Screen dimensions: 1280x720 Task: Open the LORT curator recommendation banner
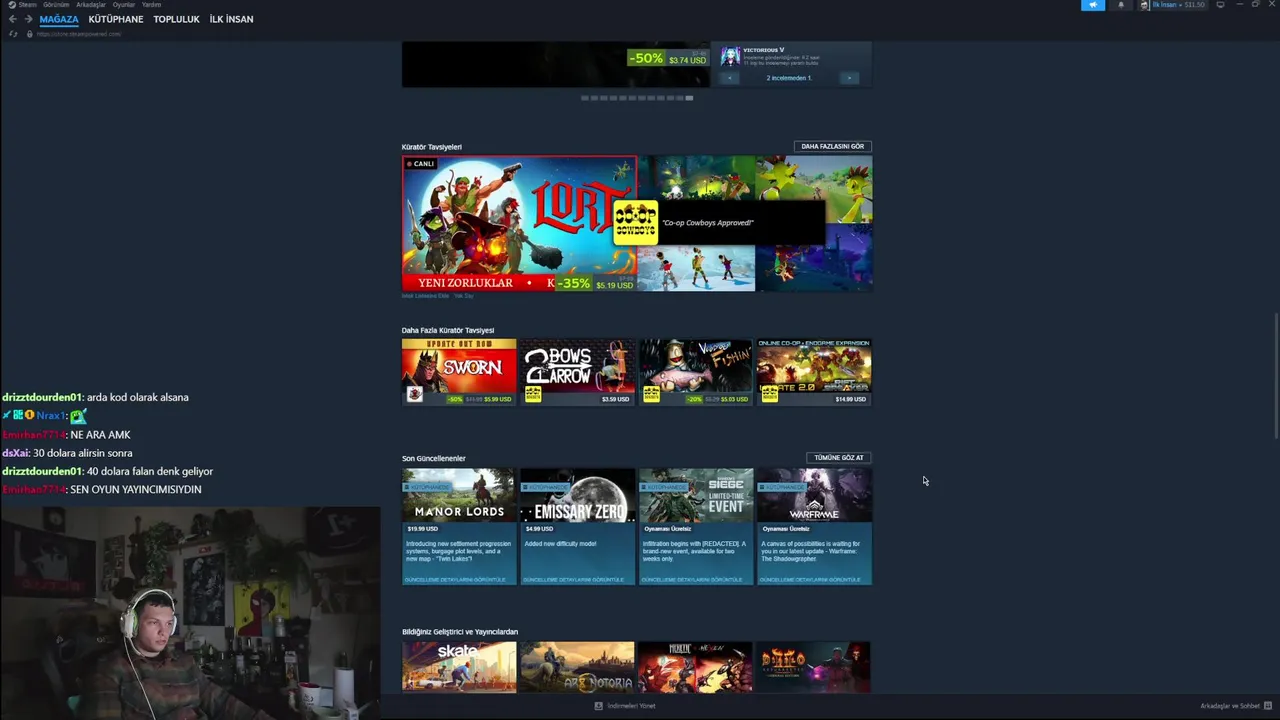[x=519, y=223]
